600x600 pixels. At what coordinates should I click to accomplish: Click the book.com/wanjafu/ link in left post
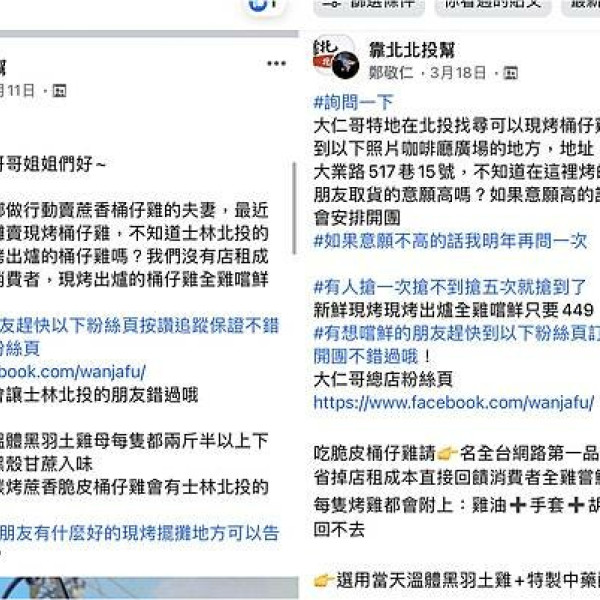72,372
